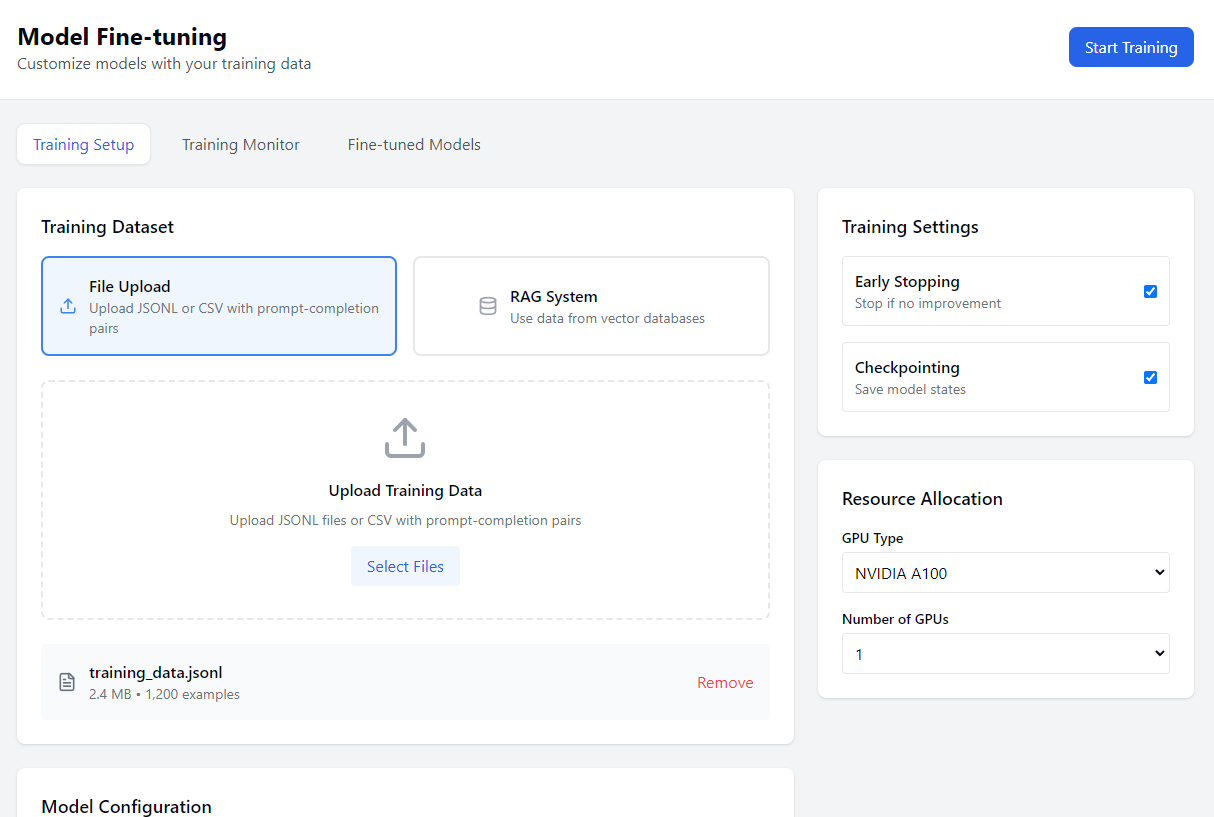This screenshot has width=1214, height=817.
Task: Open the GPU Type dropdown
Action: coord(1005,573)
